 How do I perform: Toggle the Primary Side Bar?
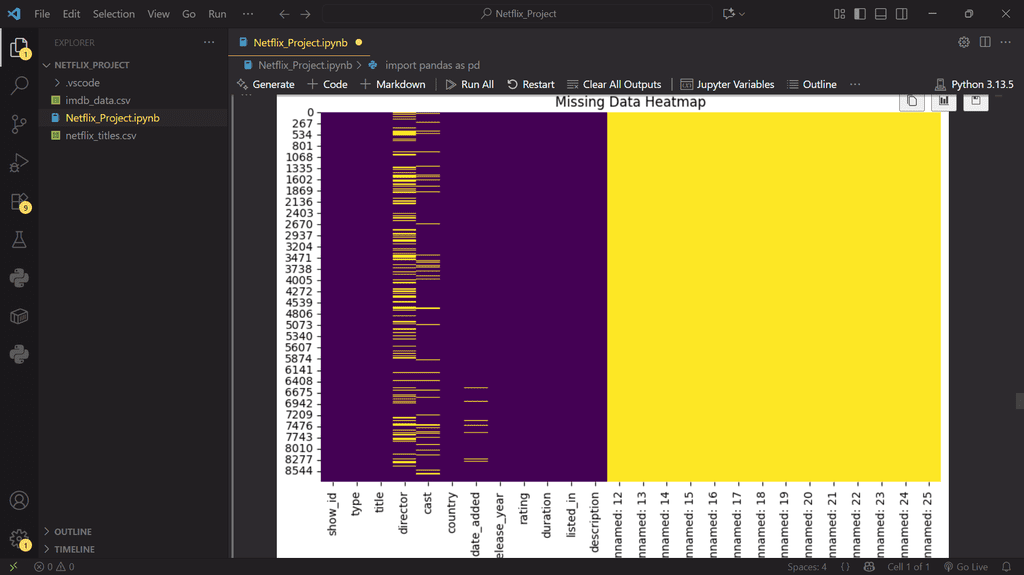pos(859,14)
